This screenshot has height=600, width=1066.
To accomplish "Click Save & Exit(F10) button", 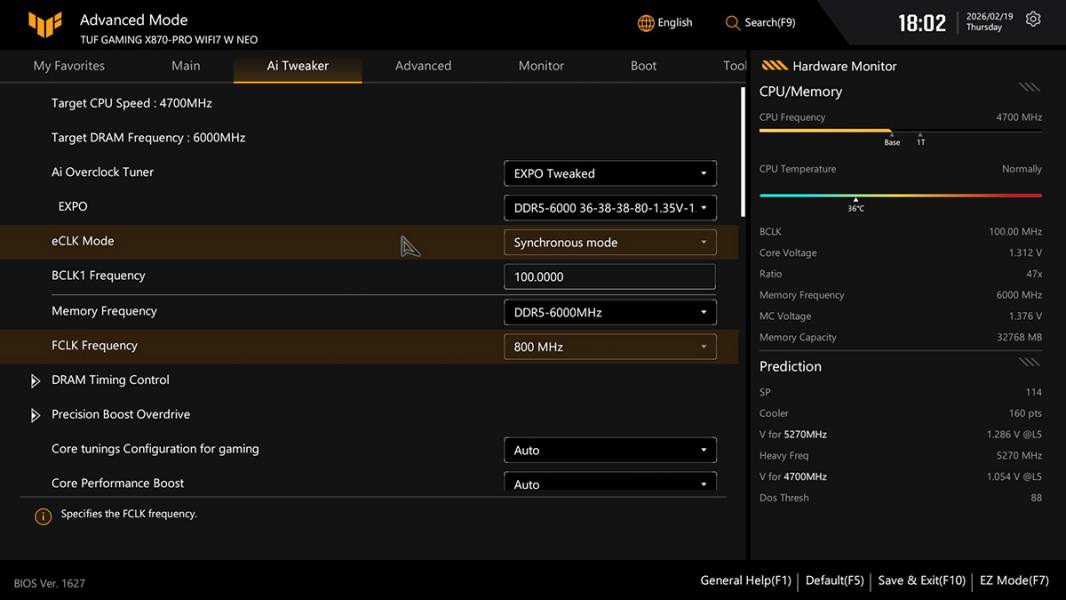I will tap(921, 580).
